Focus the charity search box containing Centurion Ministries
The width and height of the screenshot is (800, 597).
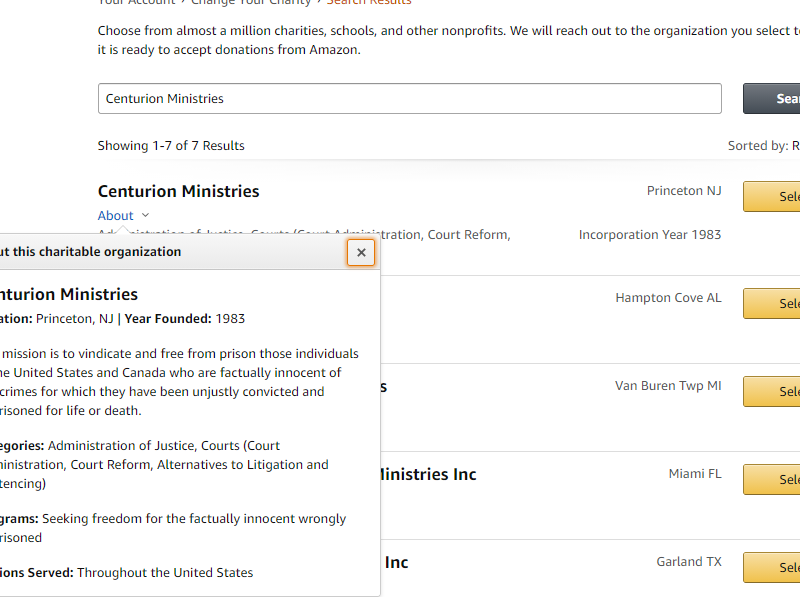pos(410,98)
